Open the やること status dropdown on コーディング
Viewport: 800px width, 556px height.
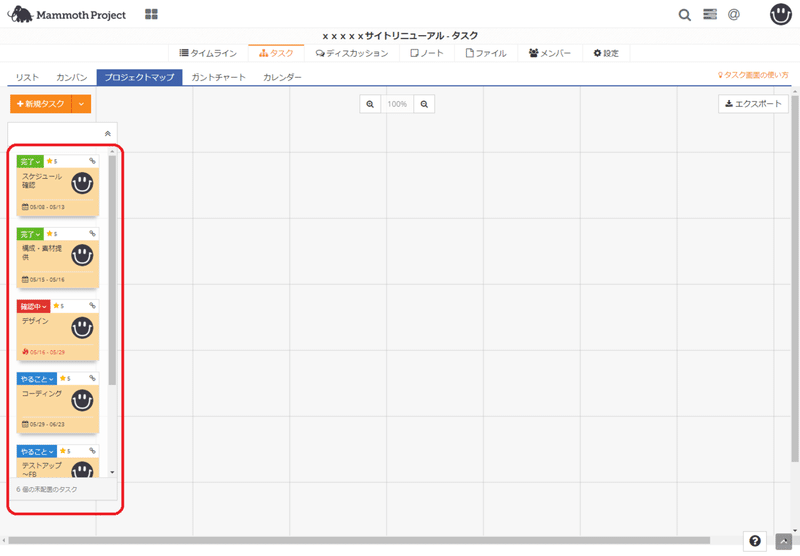(x=37, y=379)
